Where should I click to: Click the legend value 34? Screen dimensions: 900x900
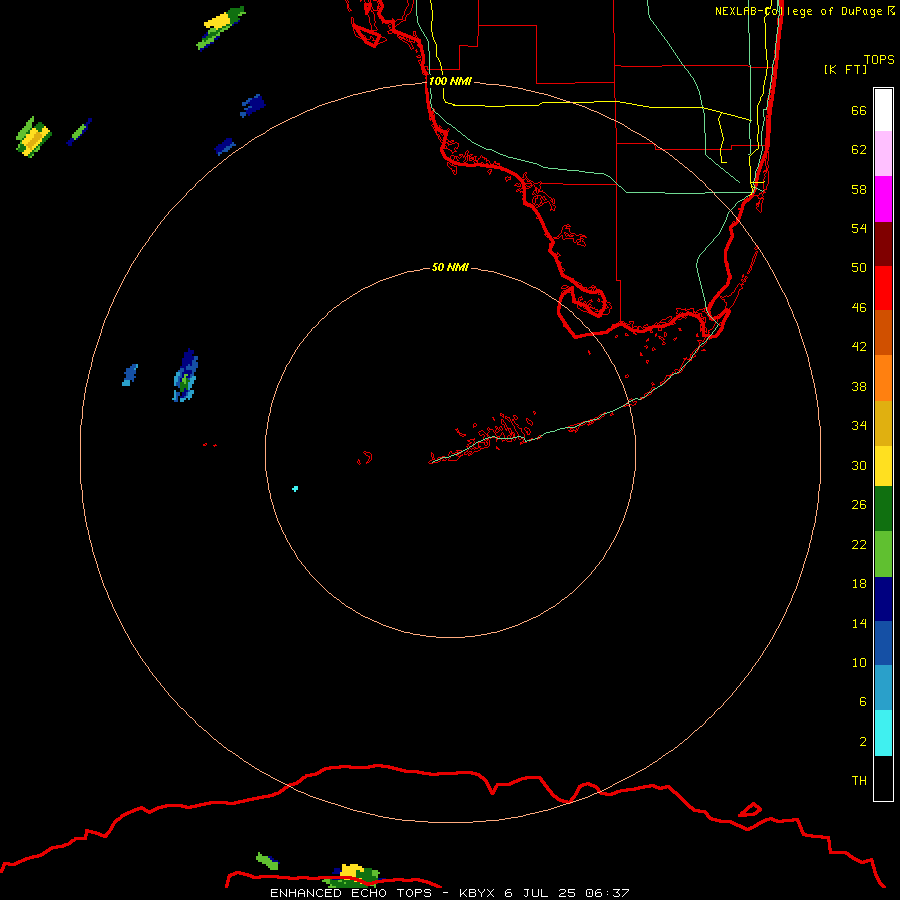click(859, 426)
